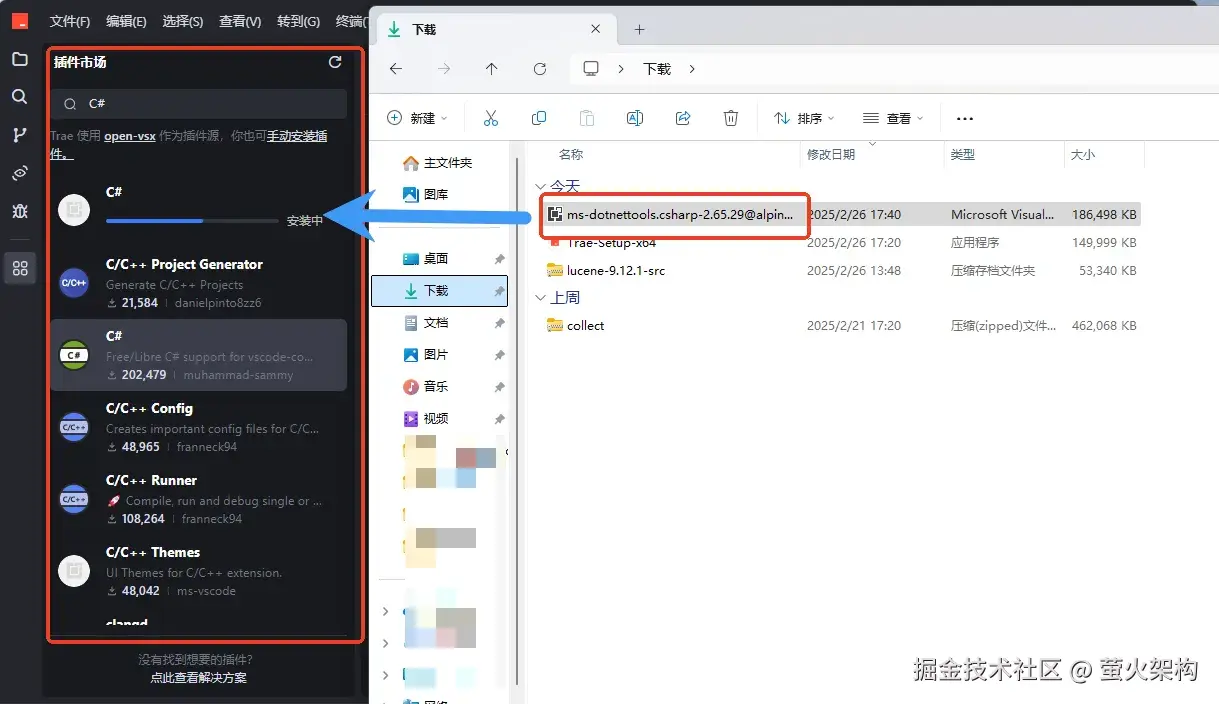
Task: Open the more options ellipsis in Explorer toolbar
Action: pyautogui.click(x=965, y=118)
